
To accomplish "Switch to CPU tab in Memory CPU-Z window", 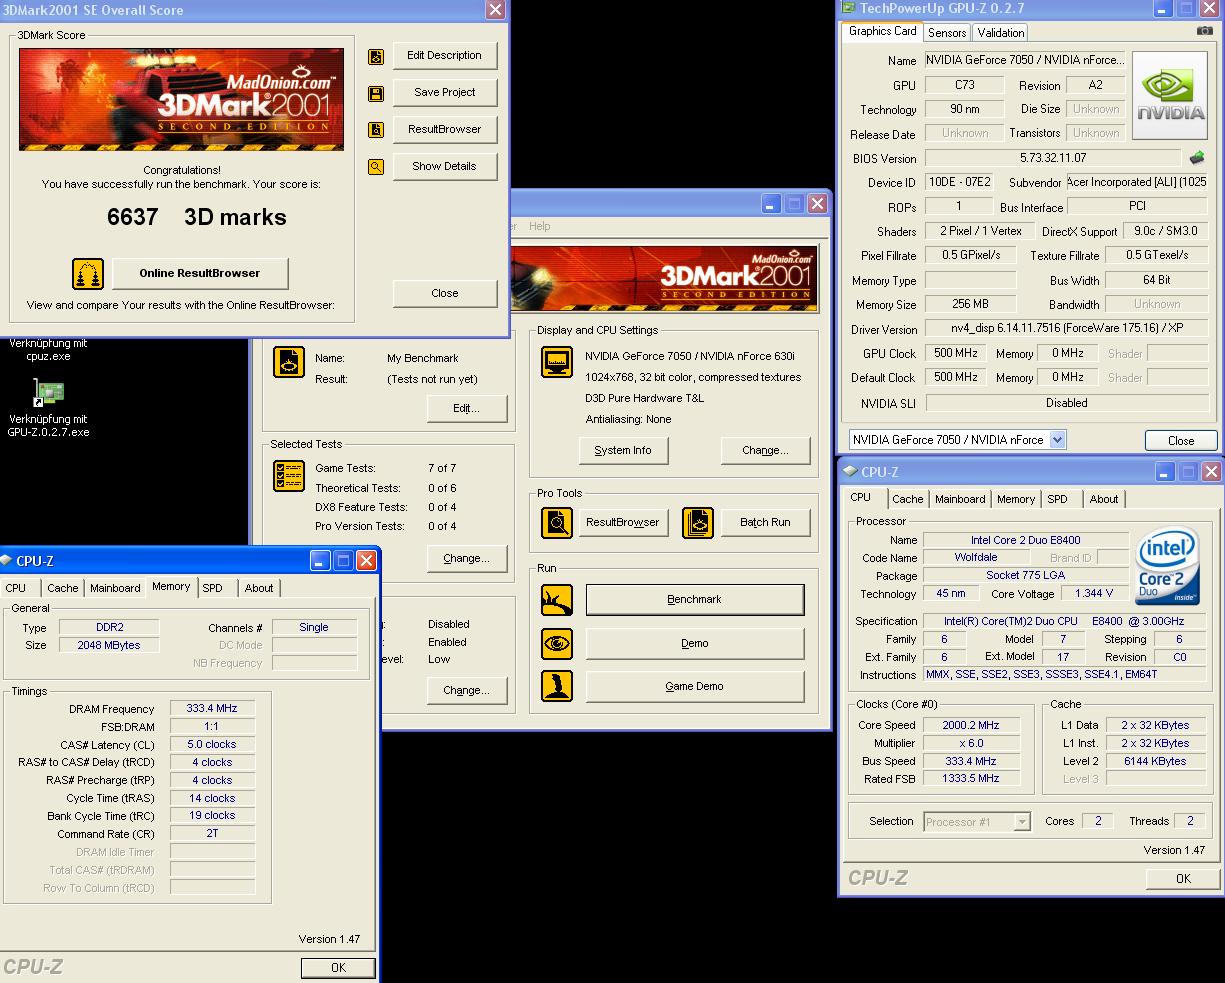I will coord(16,588).
